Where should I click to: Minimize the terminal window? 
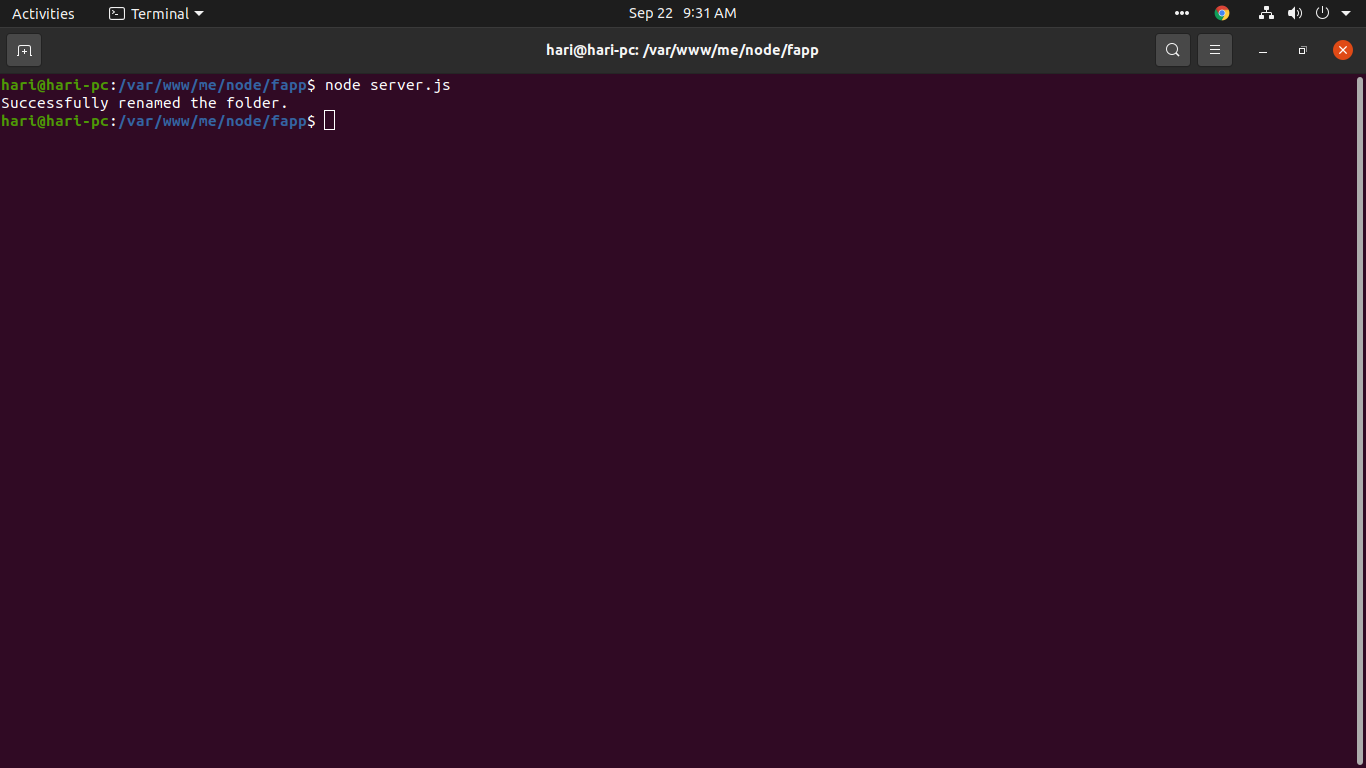coord(1262,50)
